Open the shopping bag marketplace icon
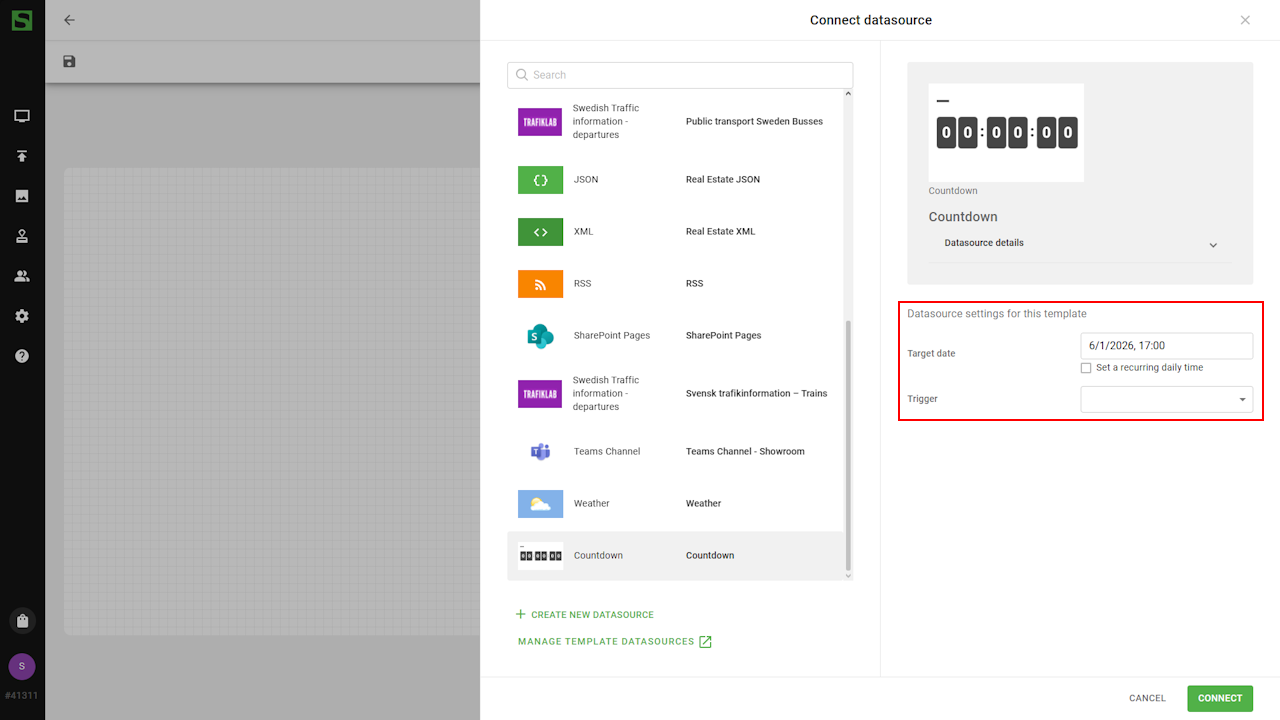Screen dimensions: 1280x720 (x=22, y=621)
